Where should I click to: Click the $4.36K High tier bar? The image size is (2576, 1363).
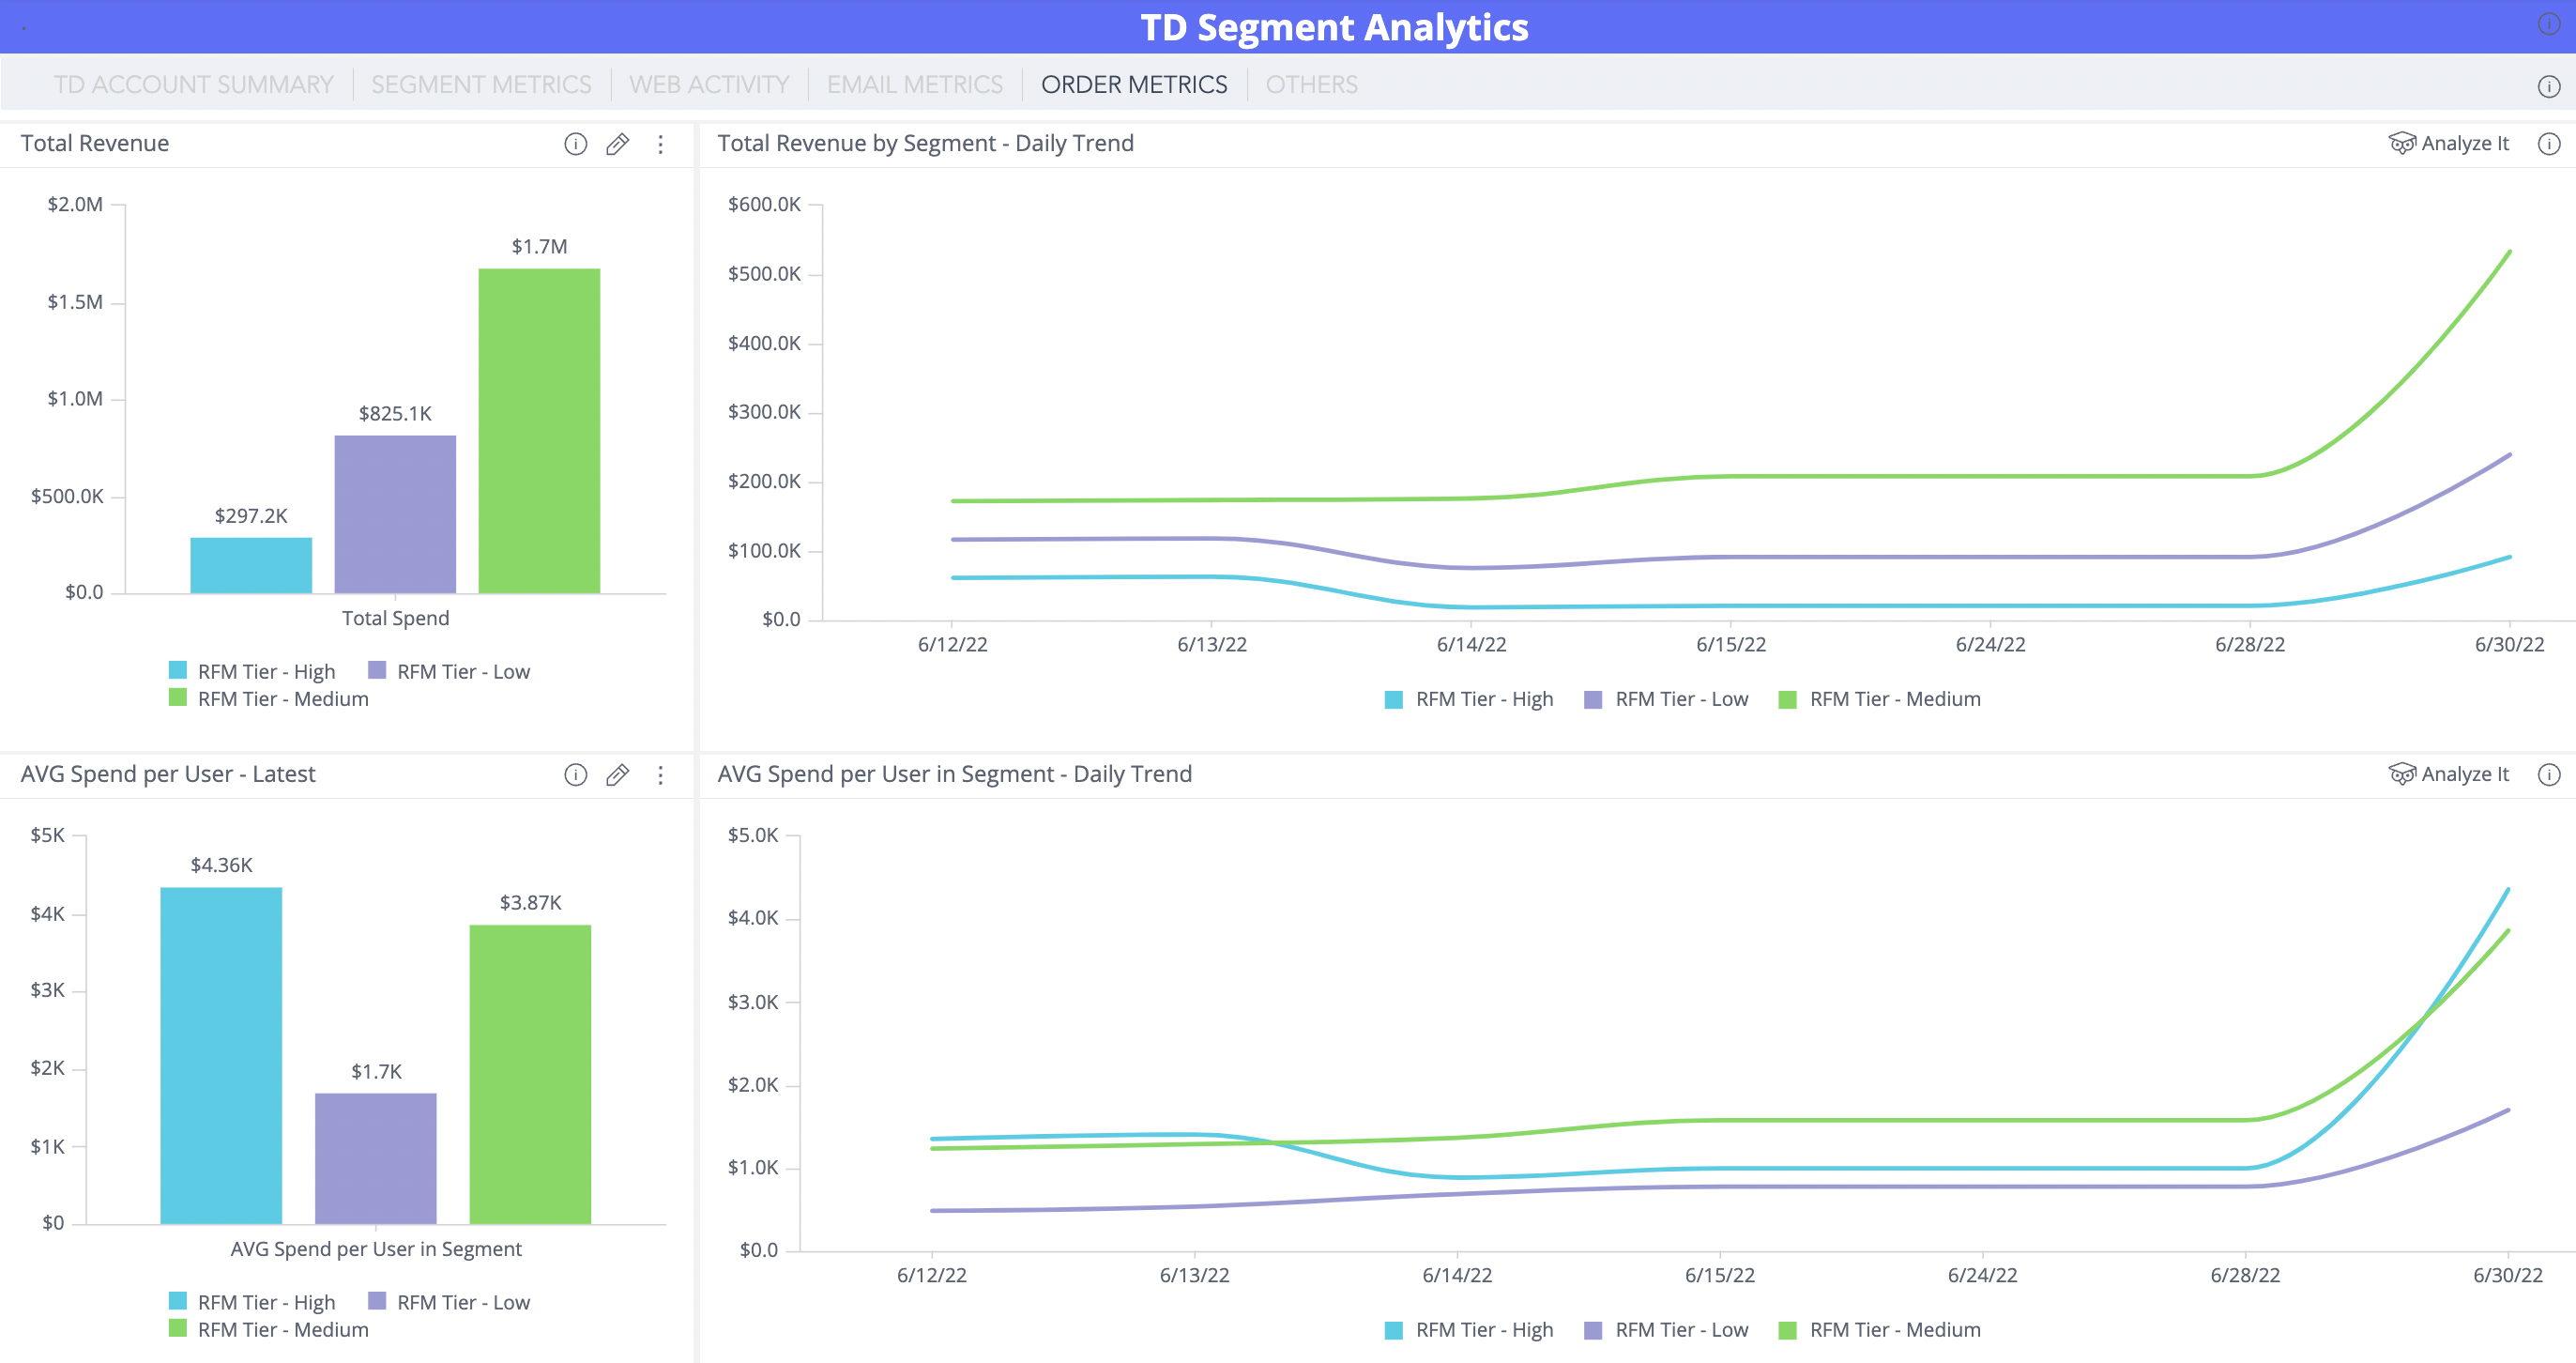click(x=221, y=1055)
